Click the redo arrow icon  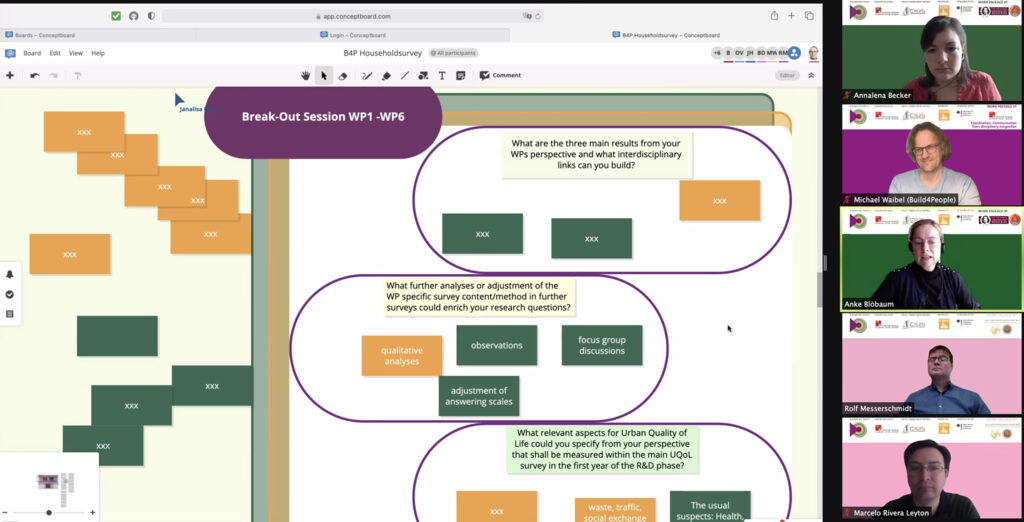click(x=54, y=76)
